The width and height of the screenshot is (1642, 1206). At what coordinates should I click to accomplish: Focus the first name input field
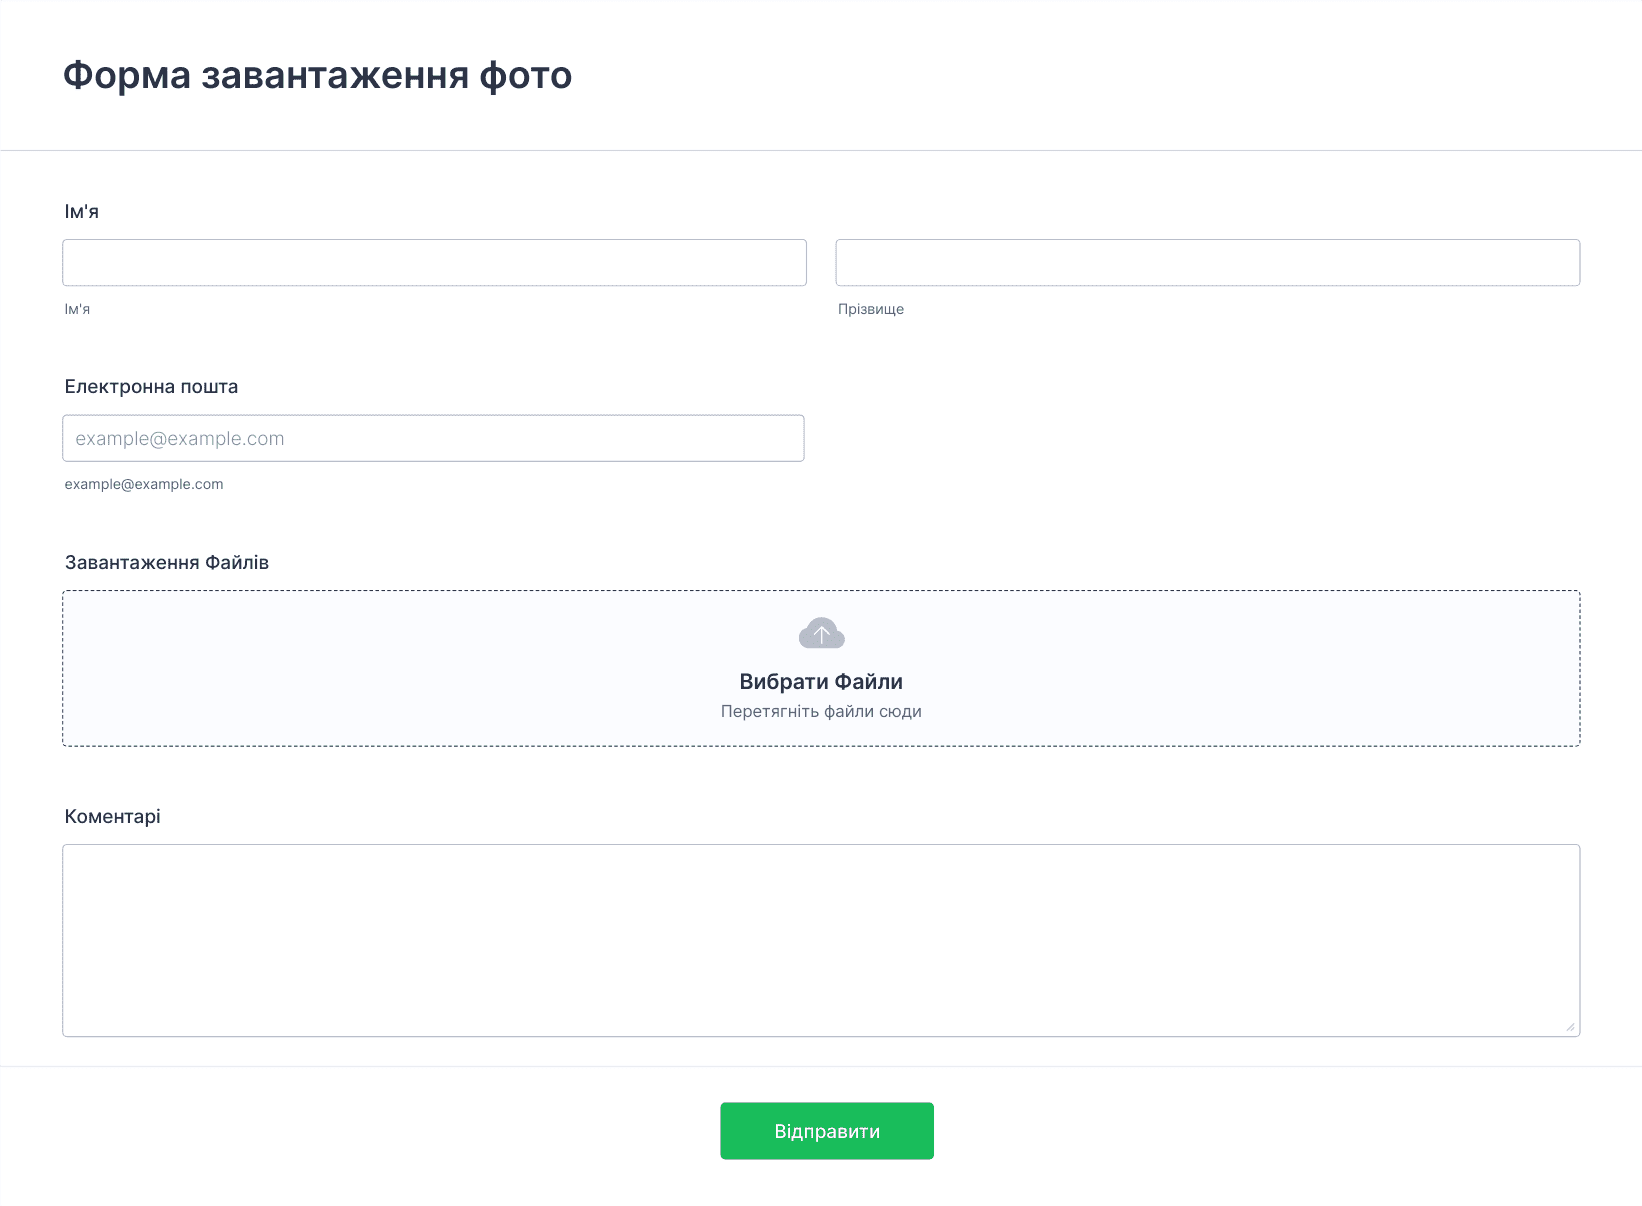434,263
